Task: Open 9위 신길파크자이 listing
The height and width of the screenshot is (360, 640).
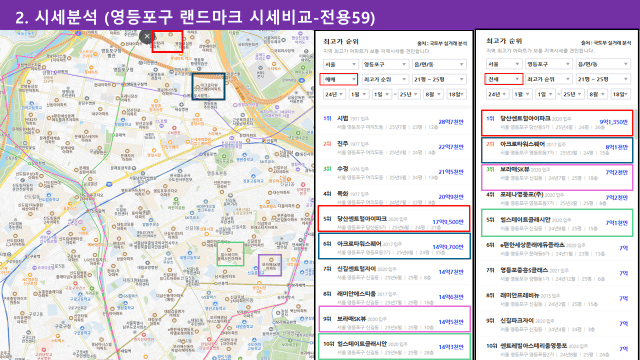Action: 557,324
